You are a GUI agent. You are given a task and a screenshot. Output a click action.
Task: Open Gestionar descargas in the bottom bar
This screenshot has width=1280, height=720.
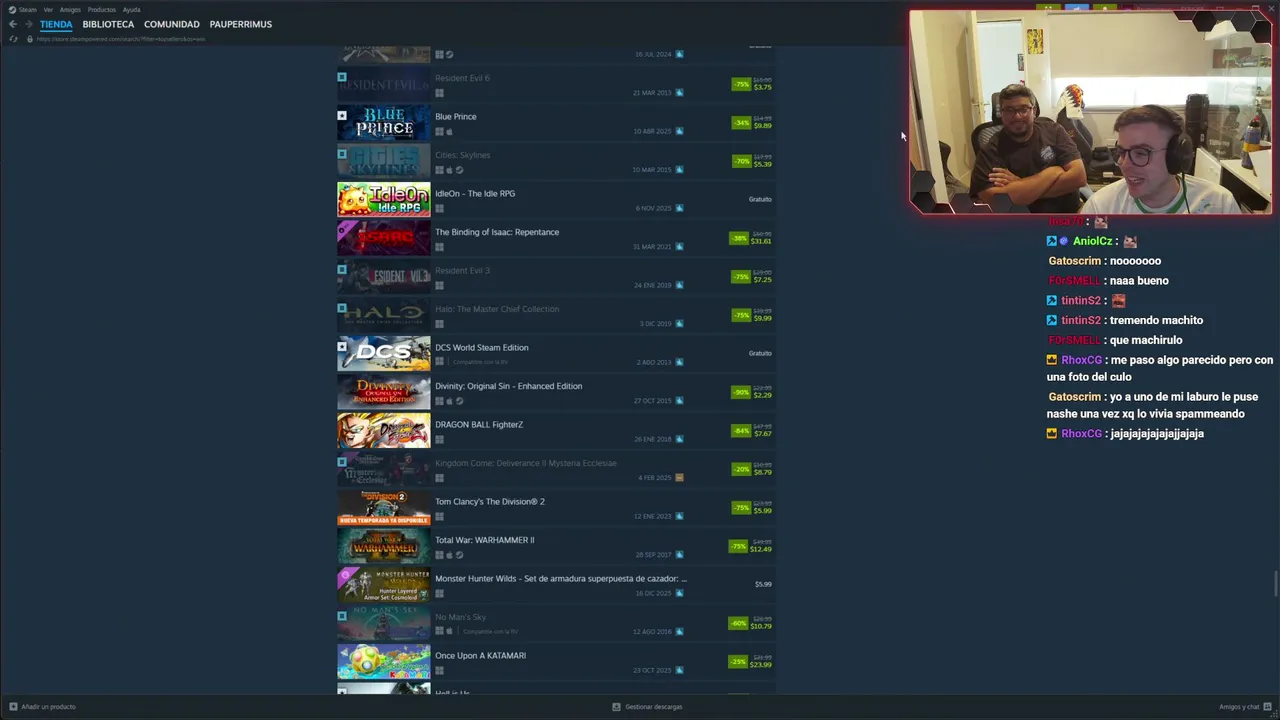click(648, 707)
